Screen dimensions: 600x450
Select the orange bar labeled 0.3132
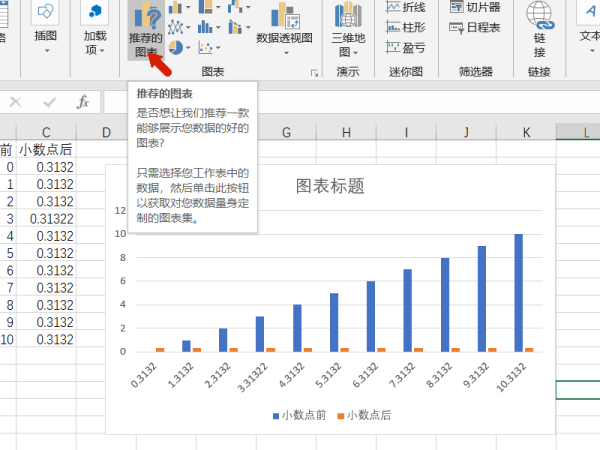tap(160, 350)
